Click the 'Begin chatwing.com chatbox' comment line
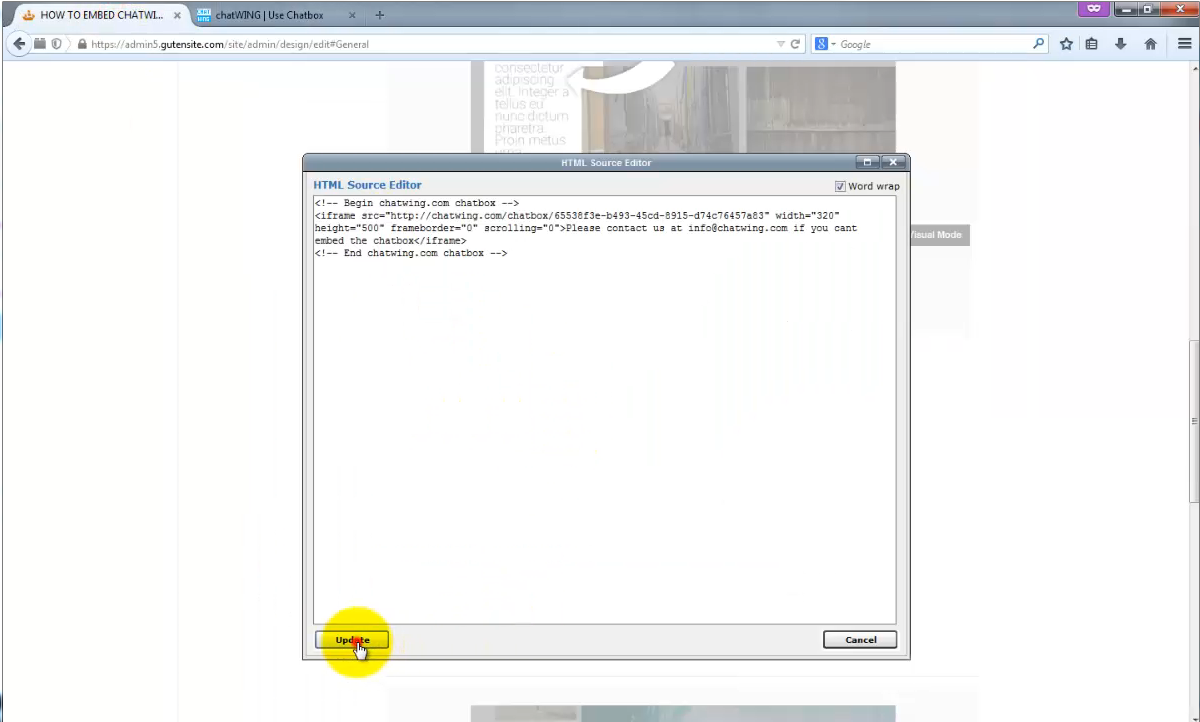1200x722 pixels. tap(416, 203)
